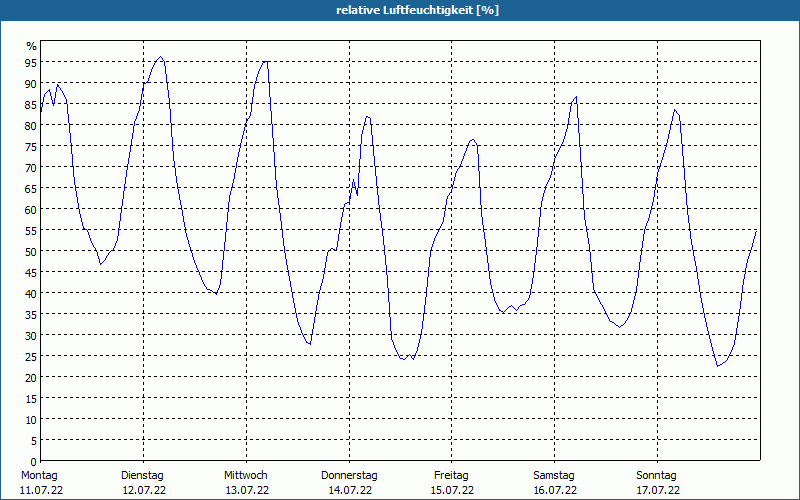Click the date '13.07.22'
800x500 pixels.
(247, 491)
